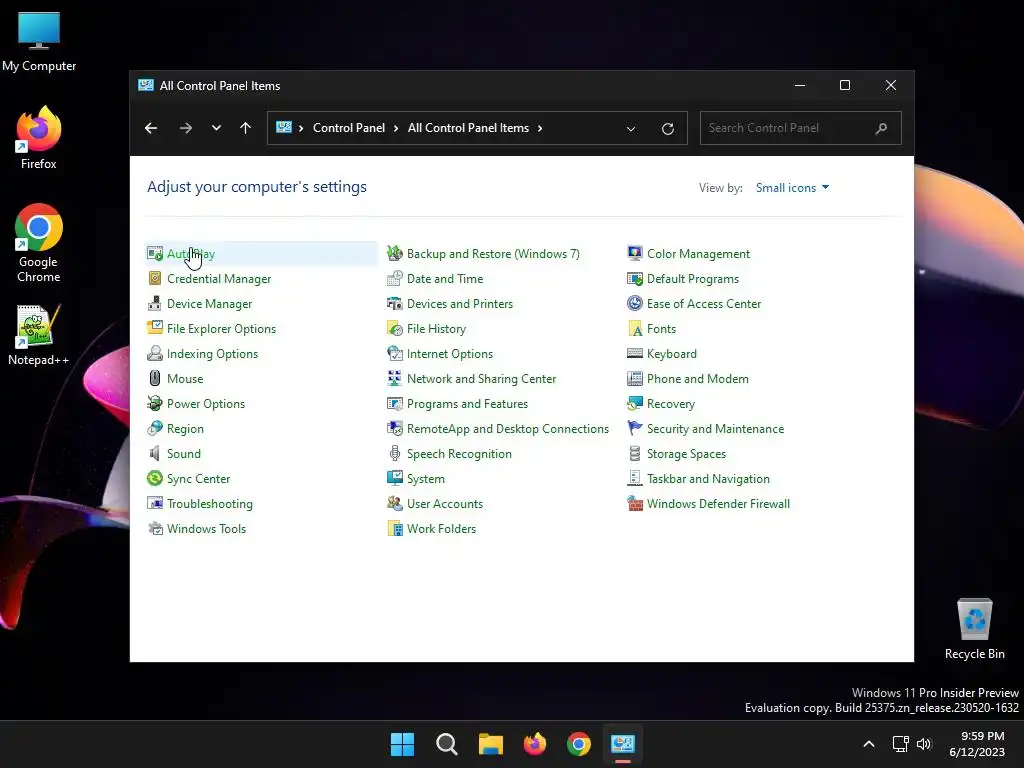Open Work Folders link

[441, 528]
